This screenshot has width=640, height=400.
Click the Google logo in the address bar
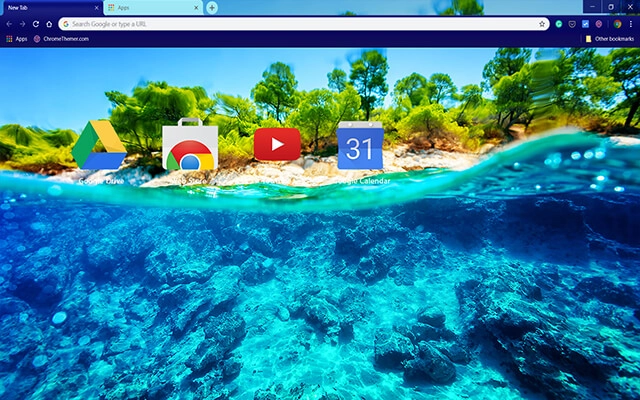[66, 24]
